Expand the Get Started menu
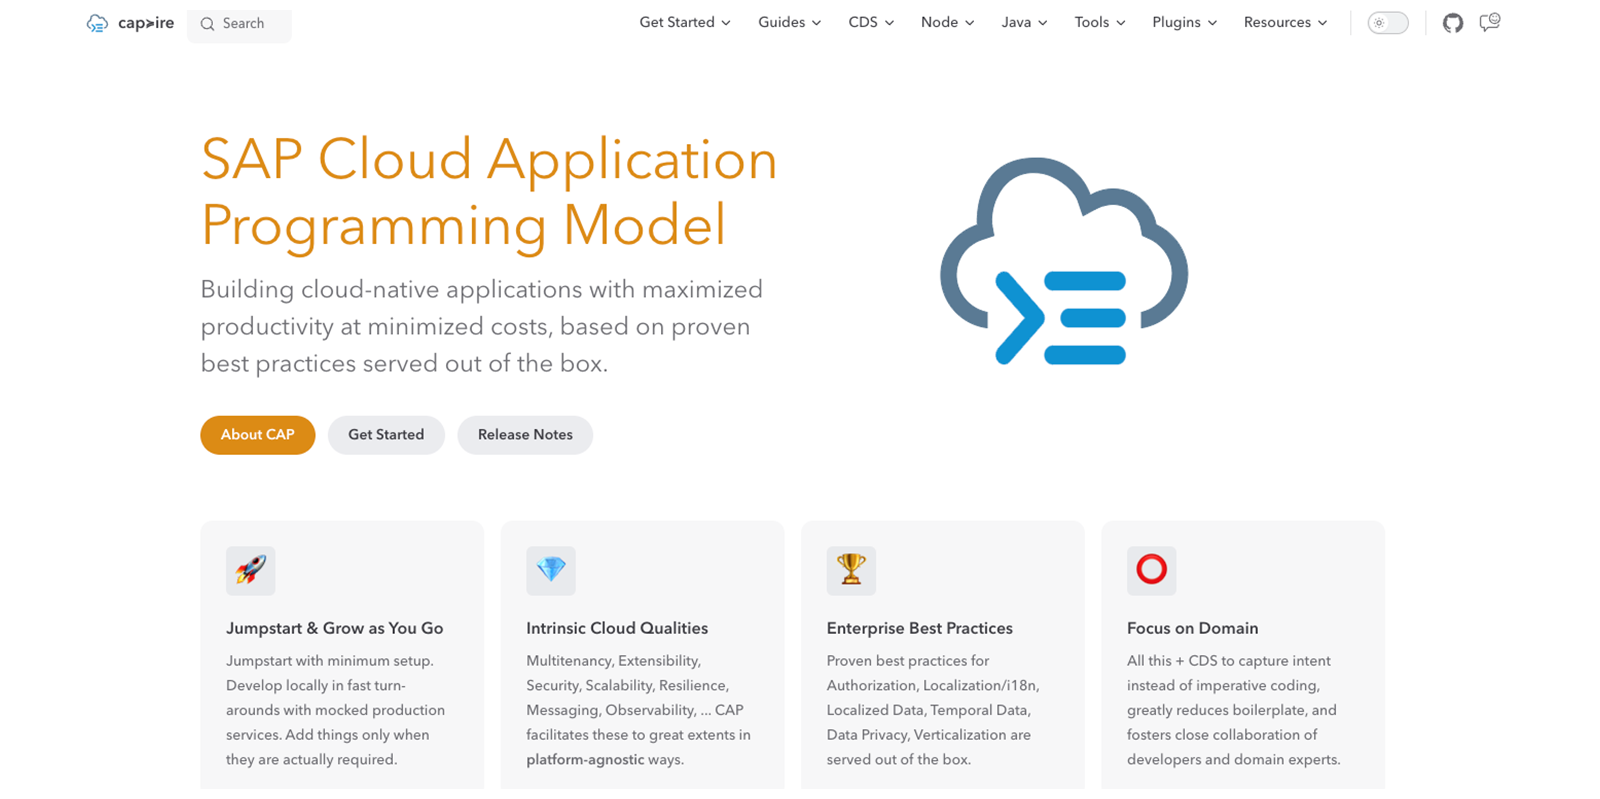Viewport: 1600px width, 799px height. (685, 23)
